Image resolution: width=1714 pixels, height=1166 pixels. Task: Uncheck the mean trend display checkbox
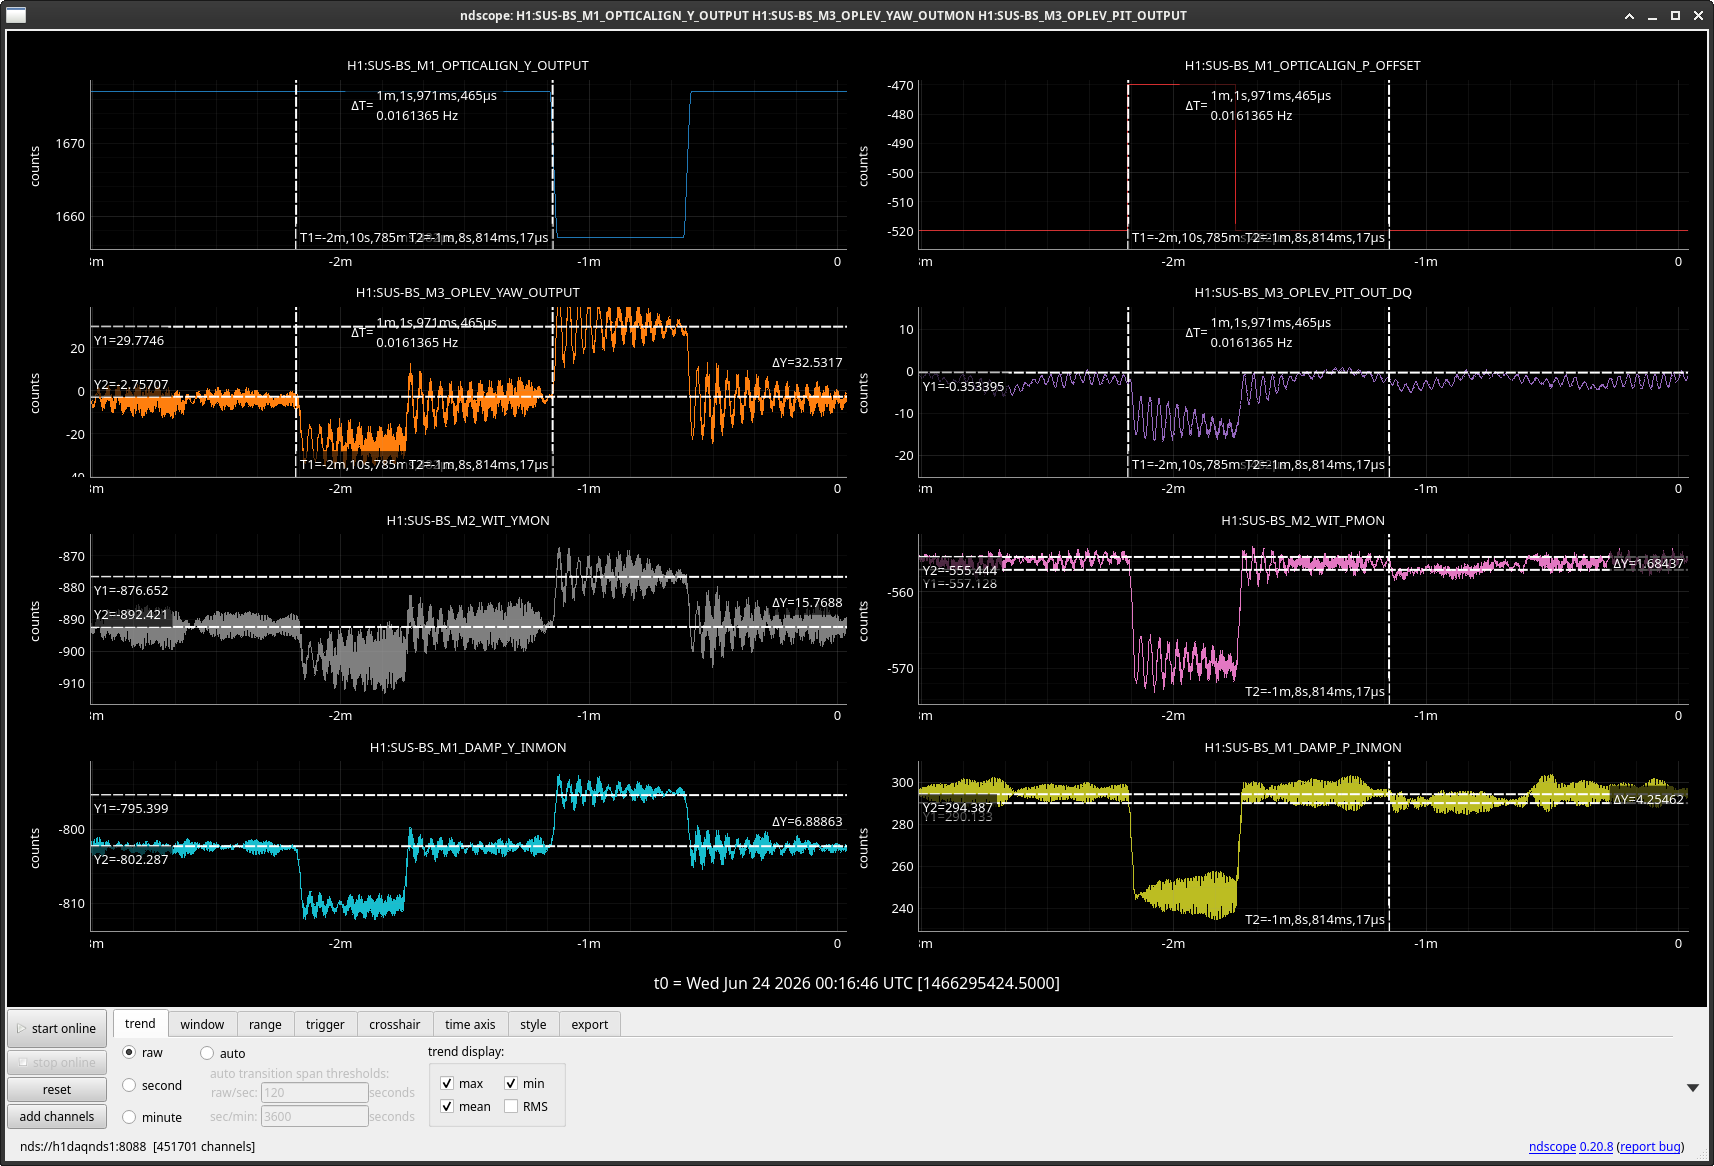[447, 1106]
